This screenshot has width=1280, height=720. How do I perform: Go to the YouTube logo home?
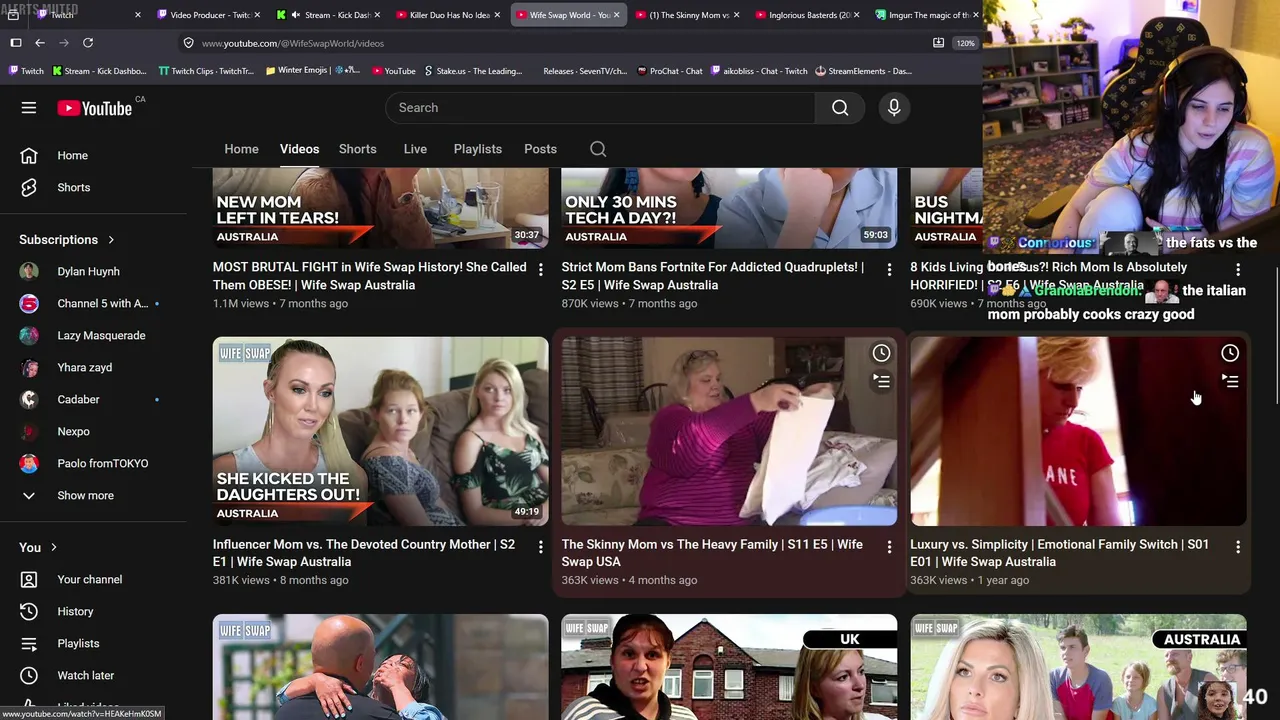pos(95,108)
